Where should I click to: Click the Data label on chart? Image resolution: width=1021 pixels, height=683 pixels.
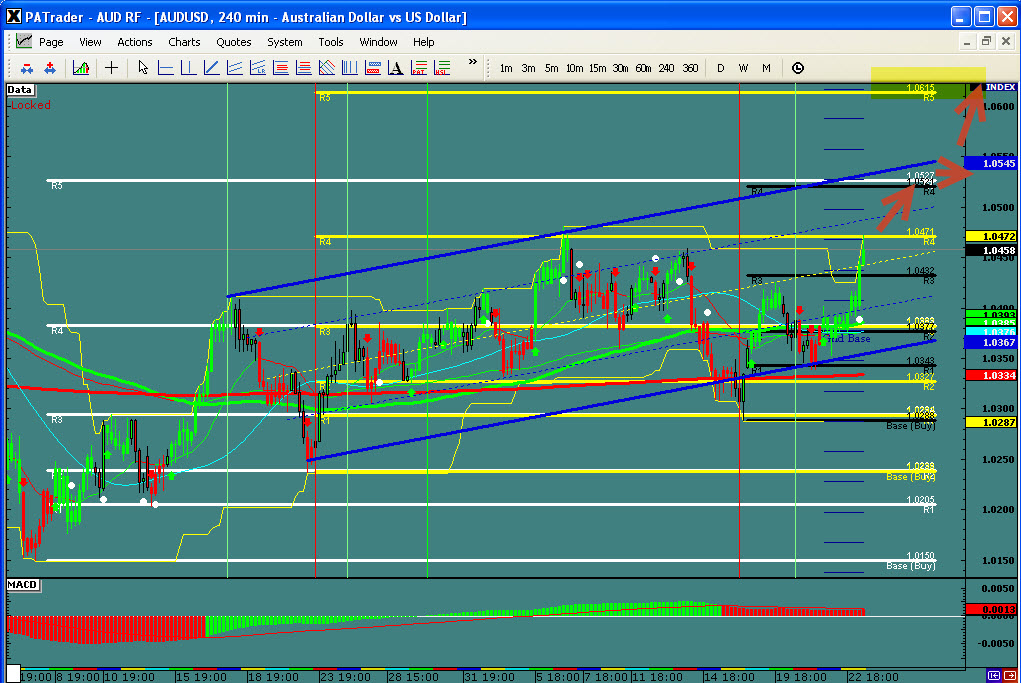(19, 89)
